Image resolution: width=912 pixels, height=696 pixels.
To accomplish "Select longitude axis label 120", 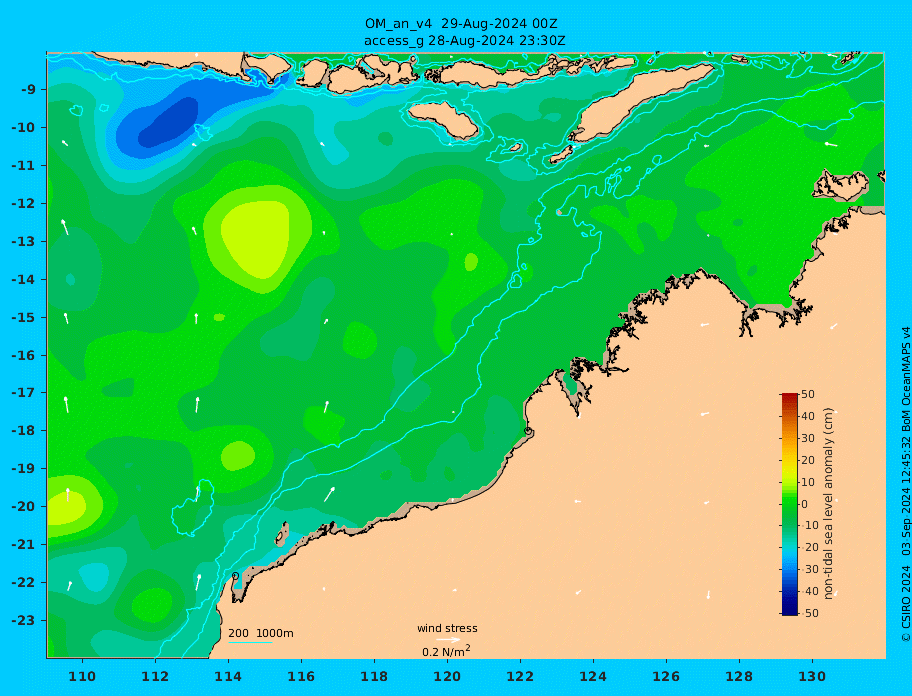I will [x=447, y=677].
